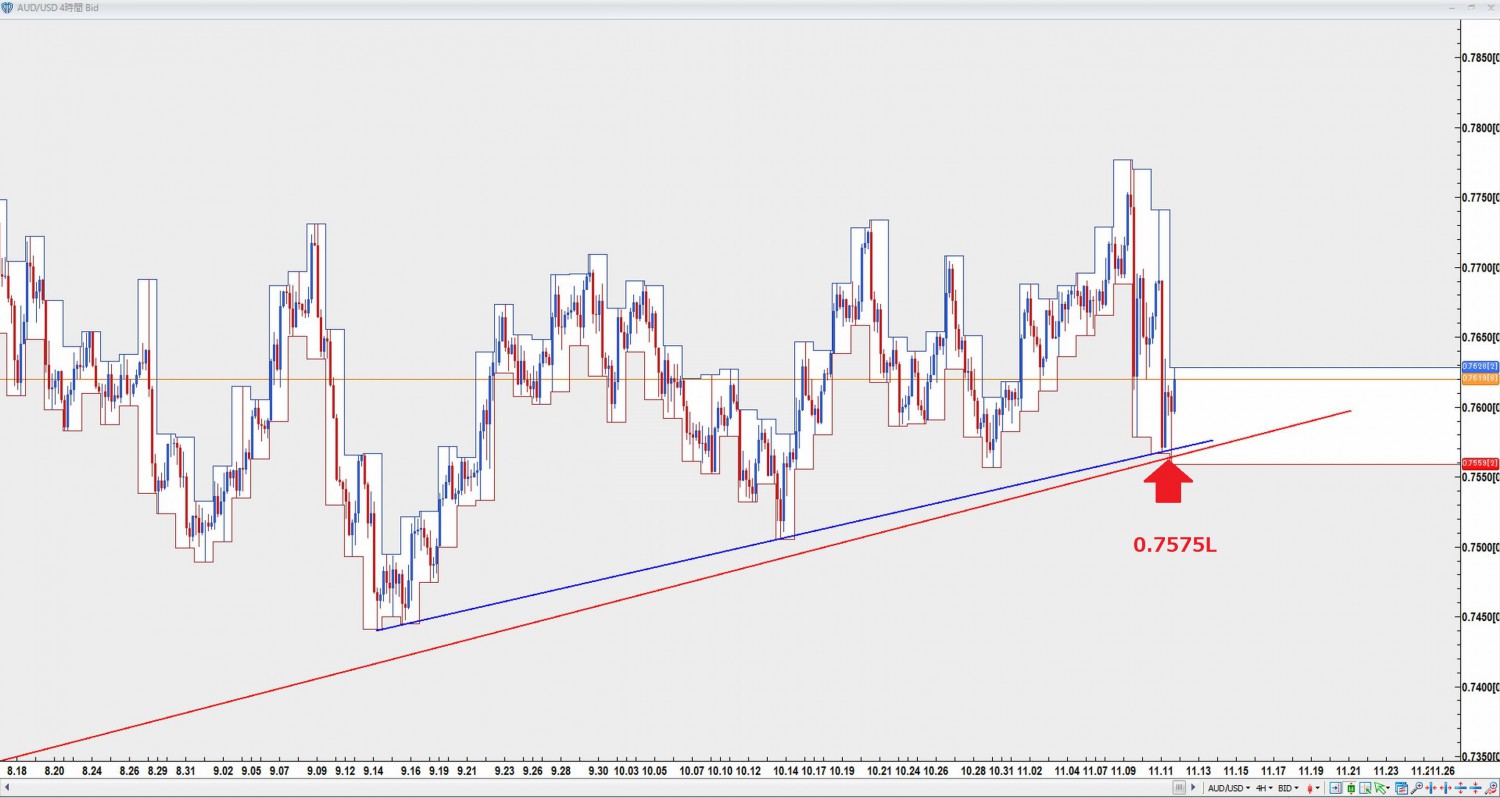Select the crosshair selection cursor icon
The width and height of the screenshot is (1500, 798).
[x=1365, y=788]
